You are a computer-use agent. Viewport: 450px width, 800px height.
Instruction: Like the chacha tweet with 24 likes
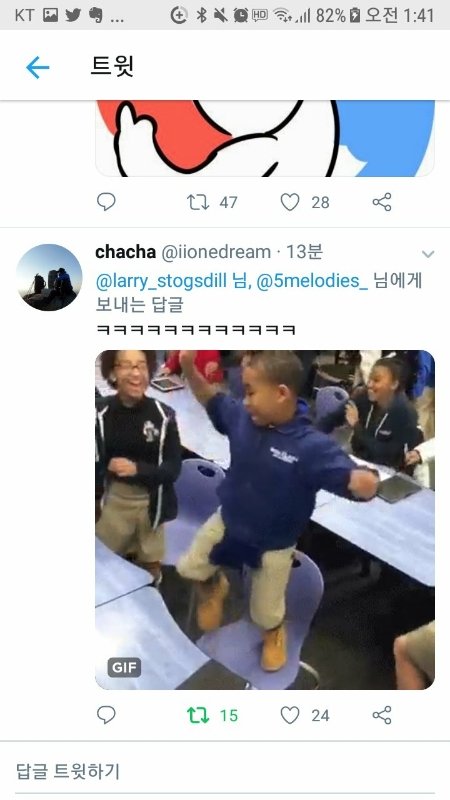click(290, 715)
